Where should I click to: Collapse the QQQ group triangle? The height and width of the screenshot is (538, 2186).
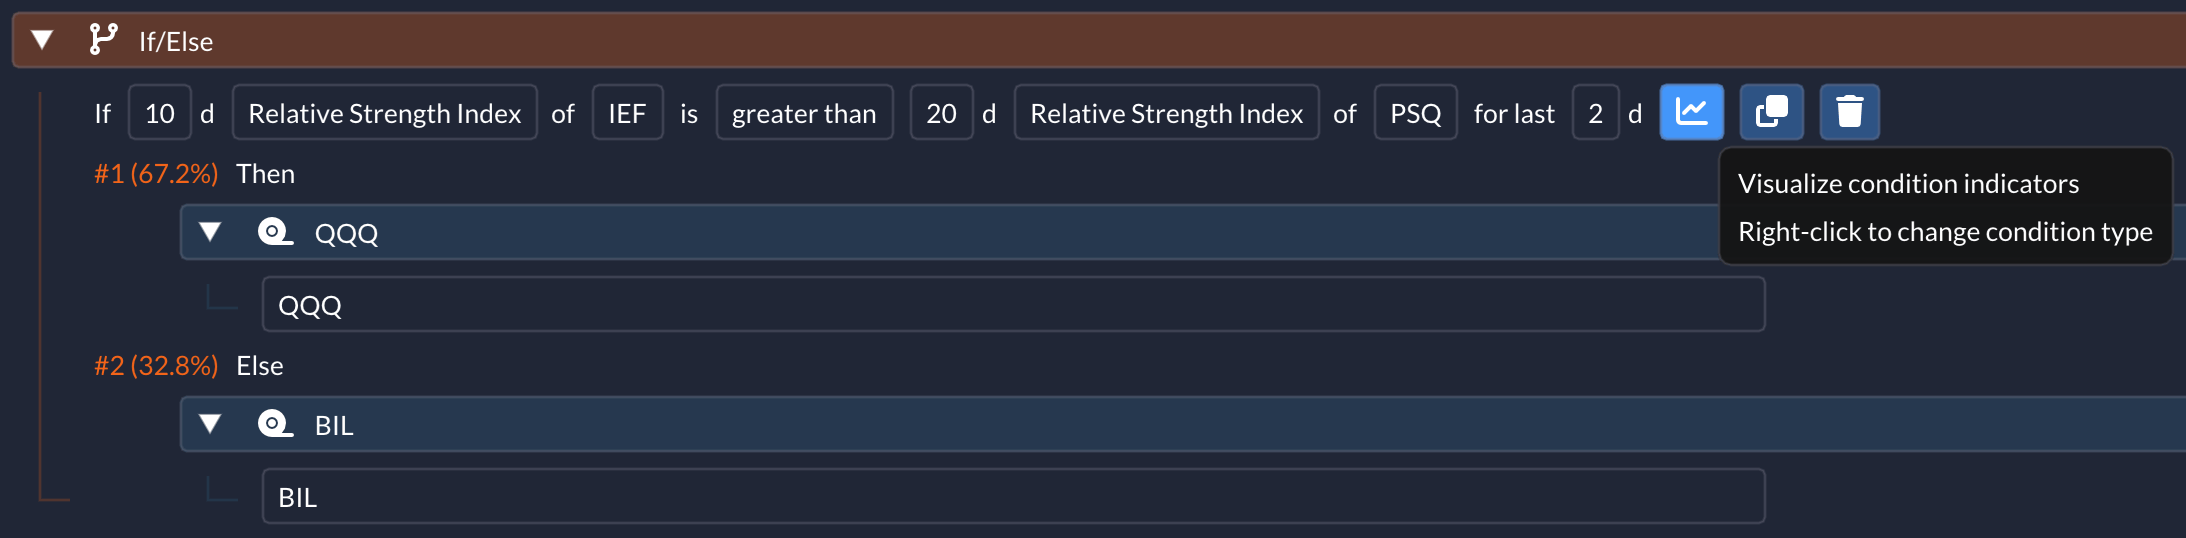pyautogui.click(x=210, y=232)
